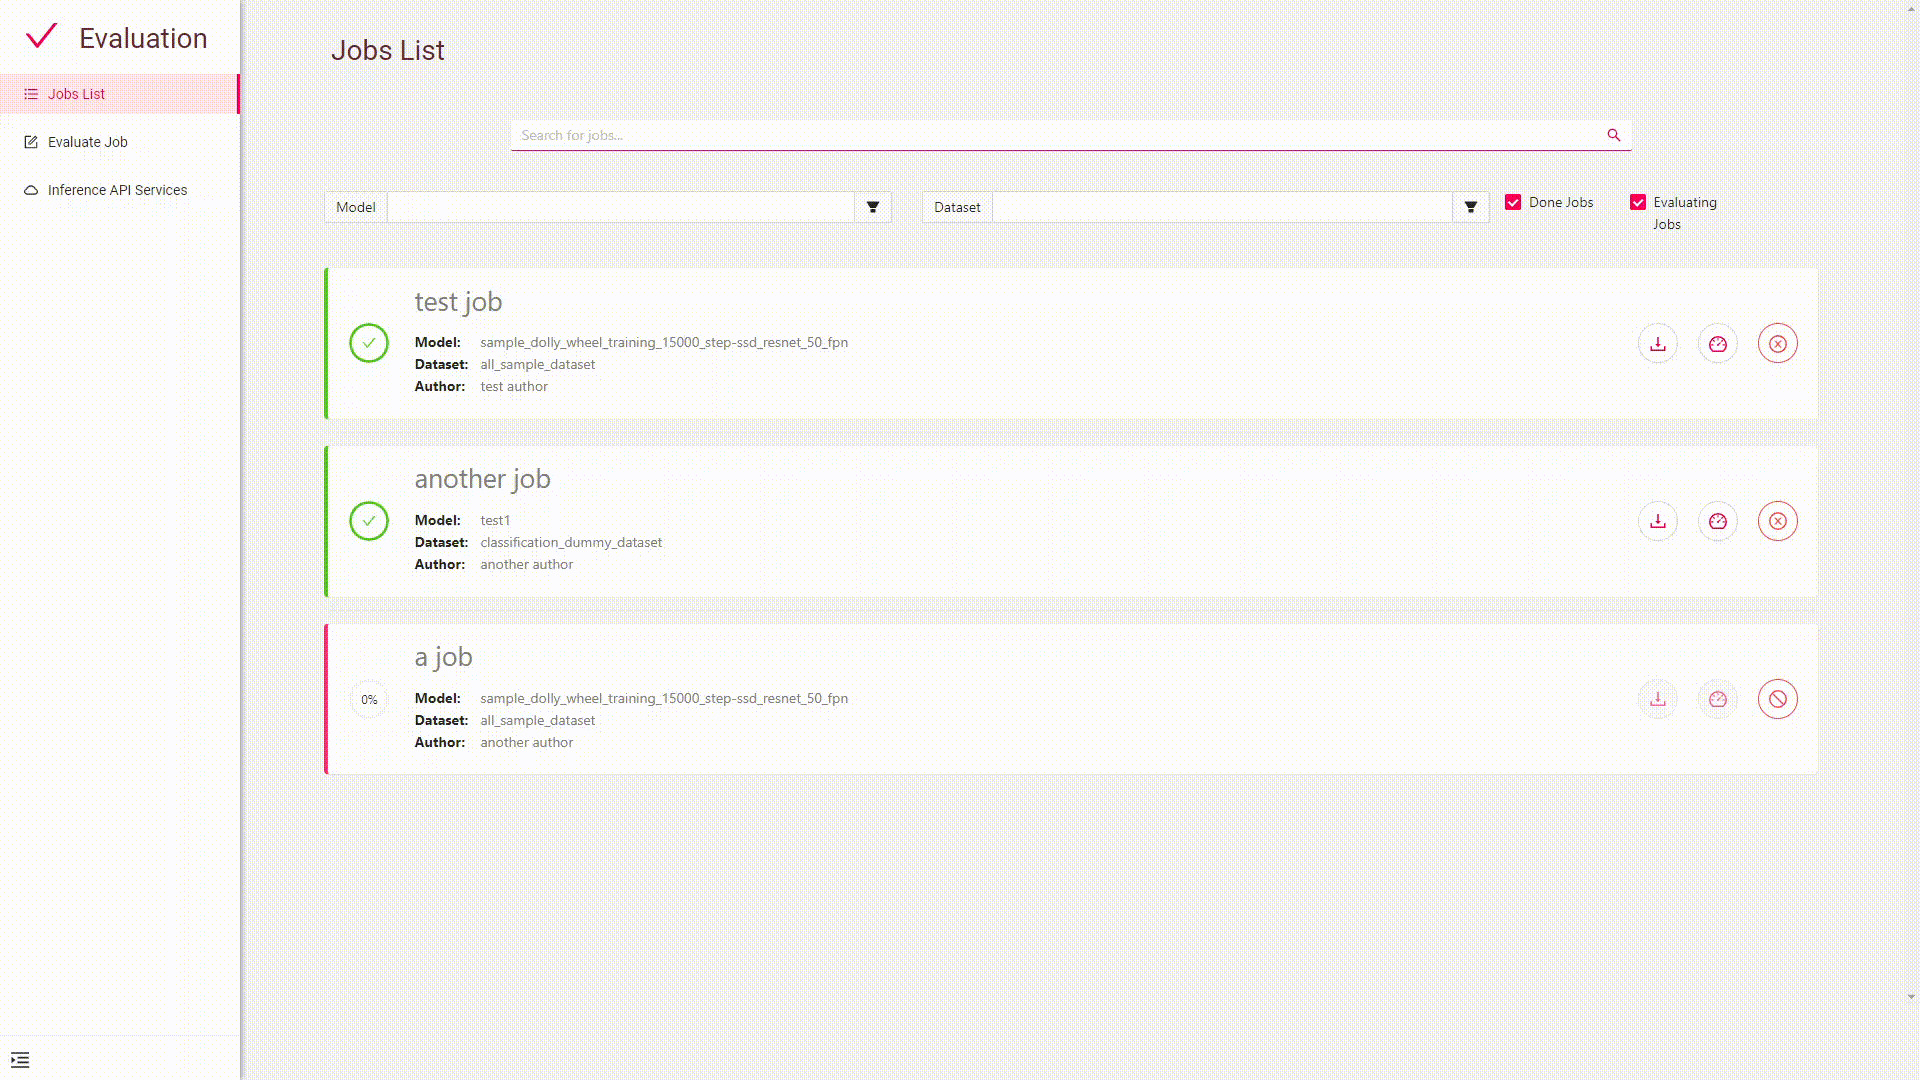Cancel the running 'a job'

(x=1777, y=699)
